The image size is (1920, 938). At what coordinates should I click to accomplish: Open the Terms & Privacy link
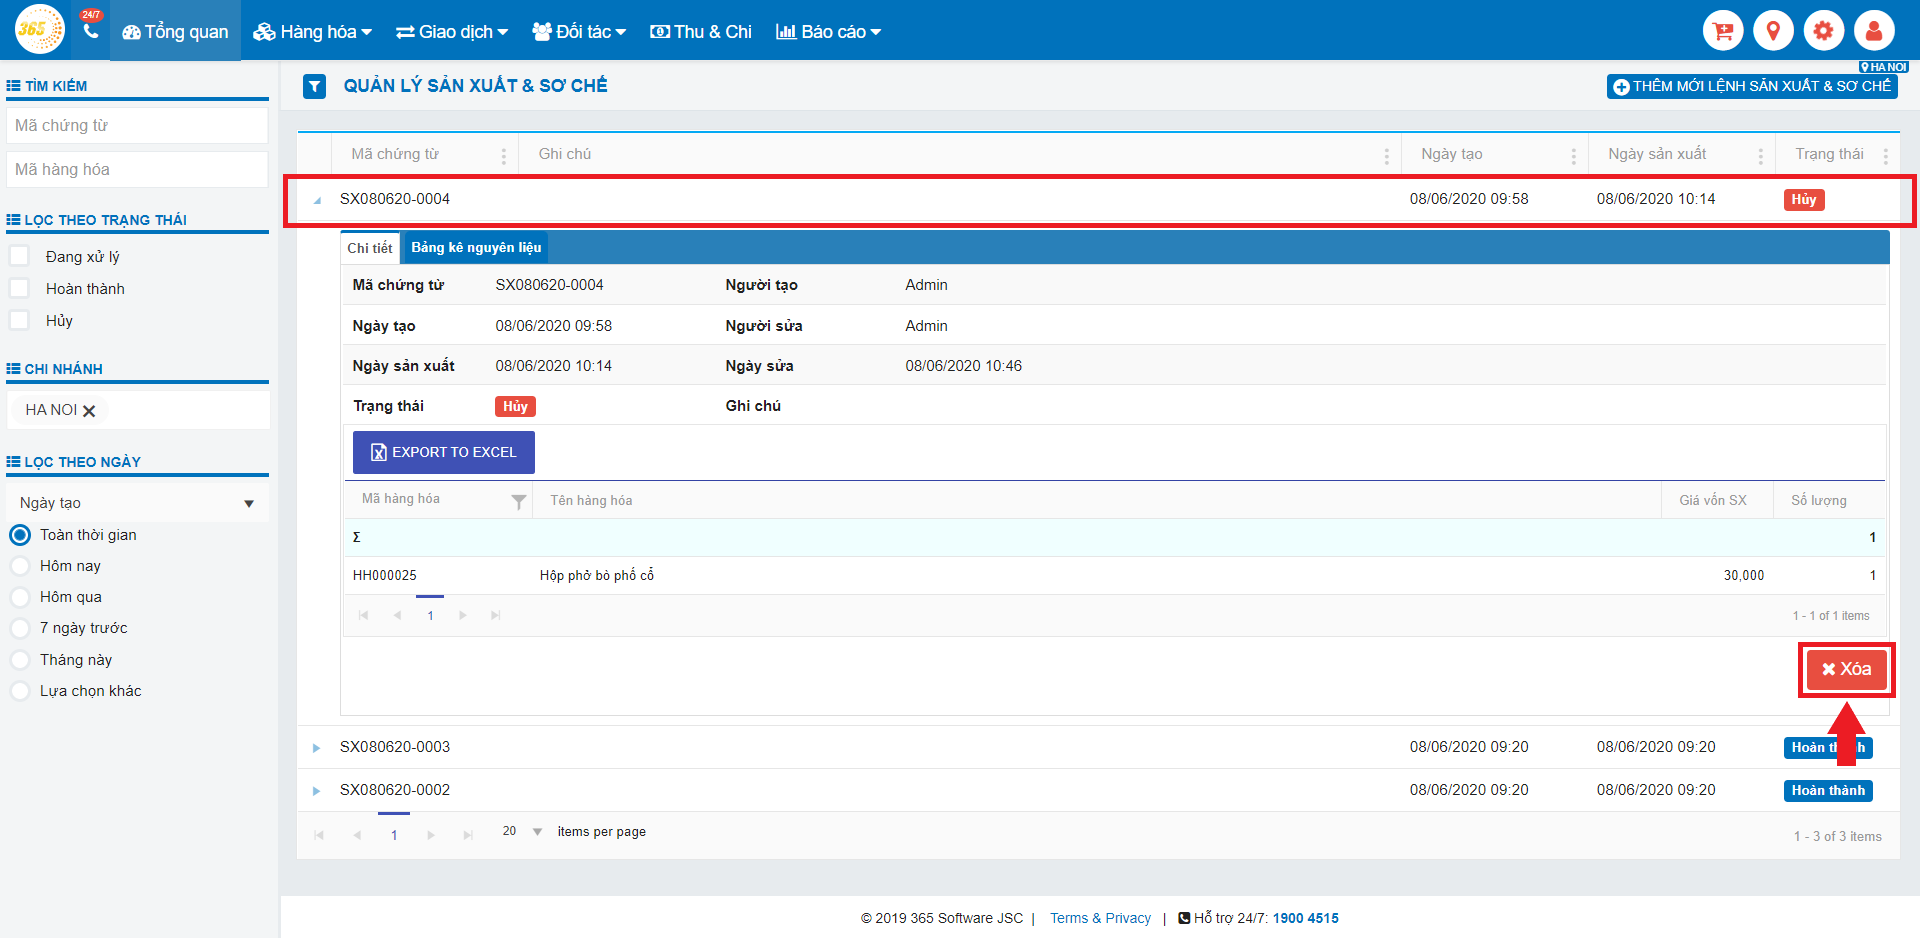(1100, 918)
